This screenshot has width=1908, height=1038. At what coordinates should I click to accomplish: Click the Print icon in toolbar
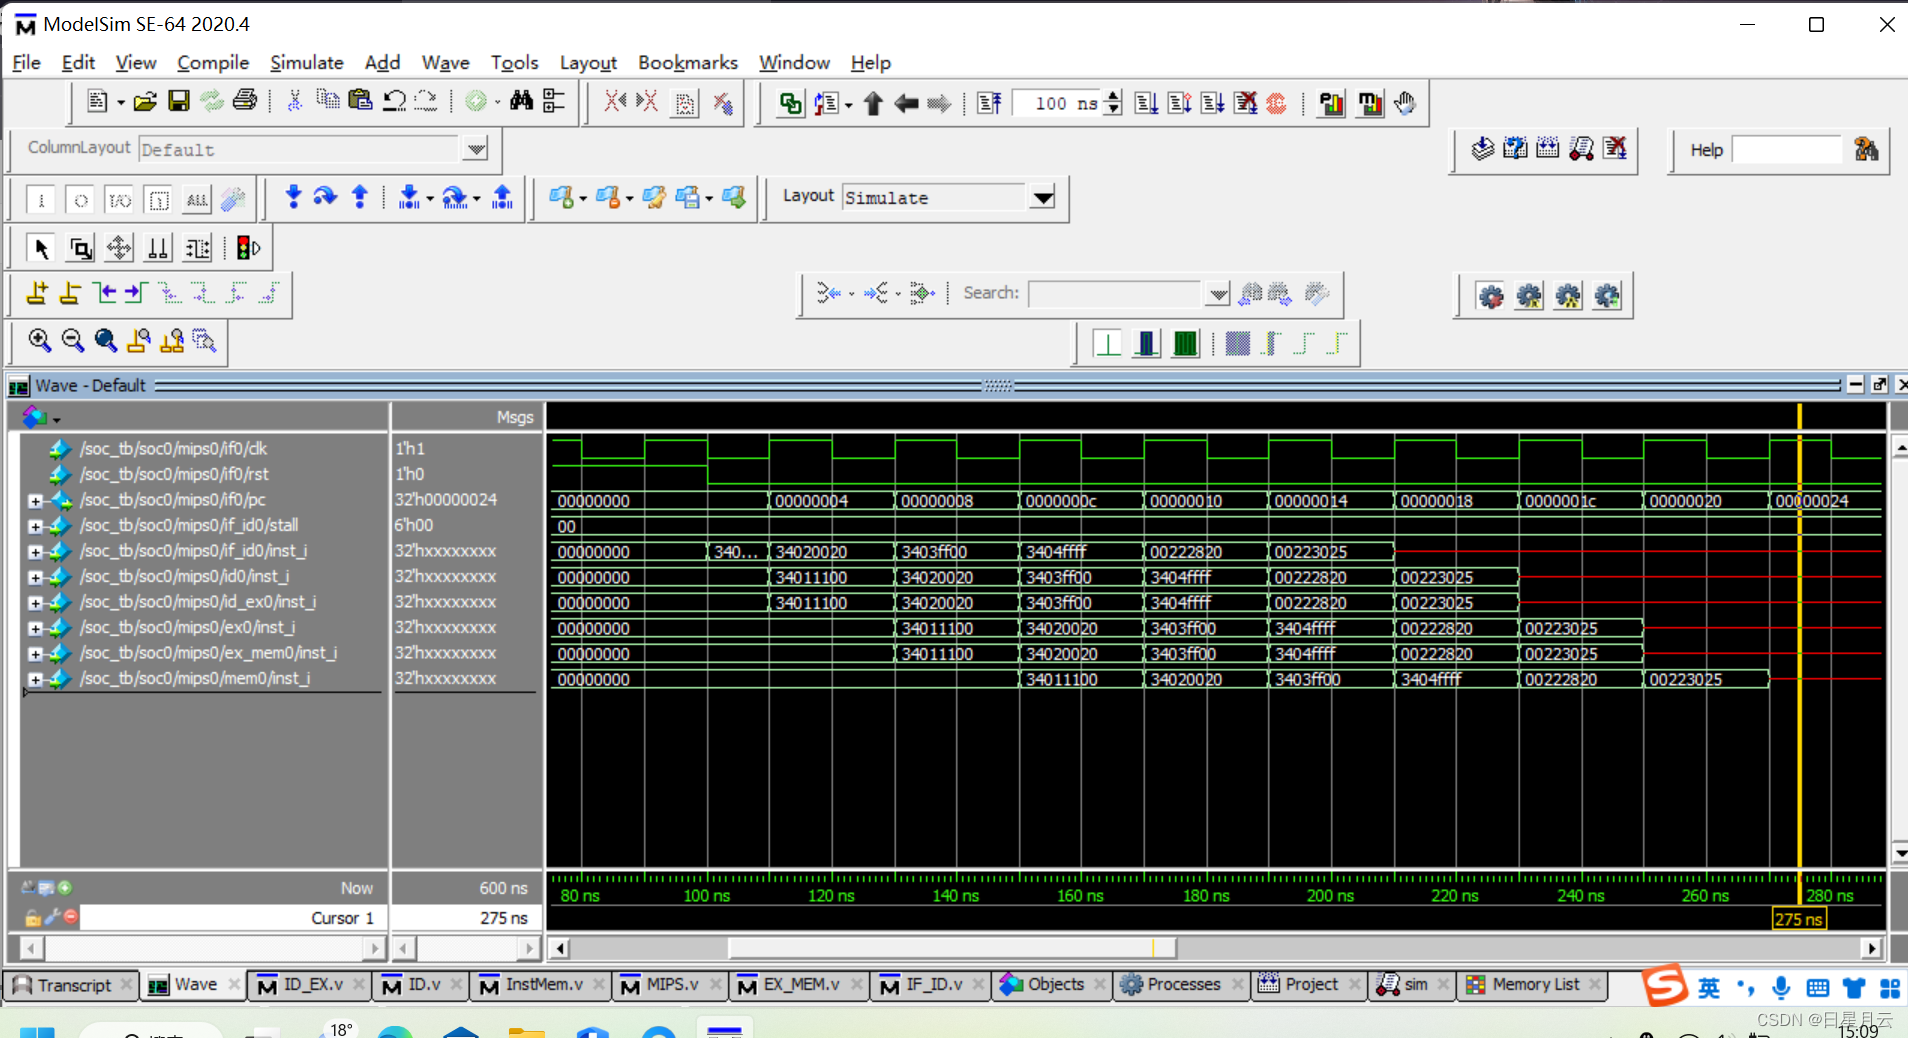click(x=245, y=101)
